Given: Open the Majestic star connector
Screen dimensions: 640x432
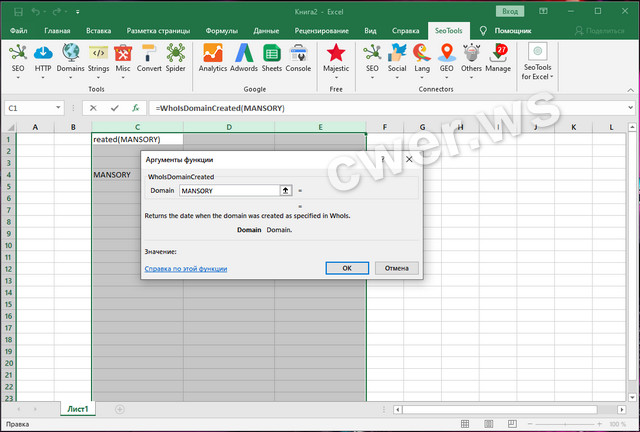Looking at the screenshot, I should [x=336, y=60].
